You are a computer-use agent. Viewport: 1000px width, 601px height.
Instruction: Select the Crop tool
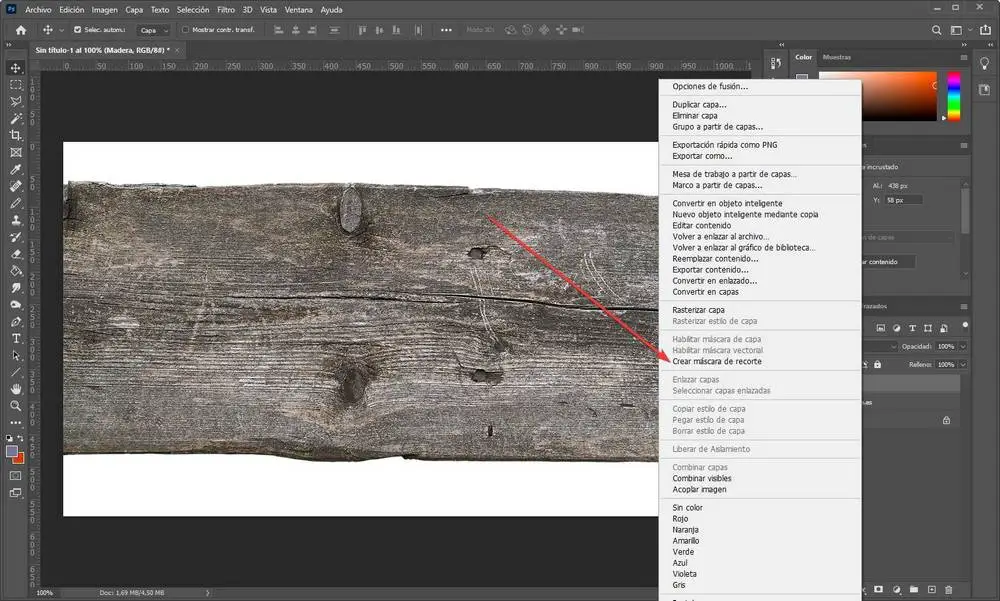click(16, 135)
